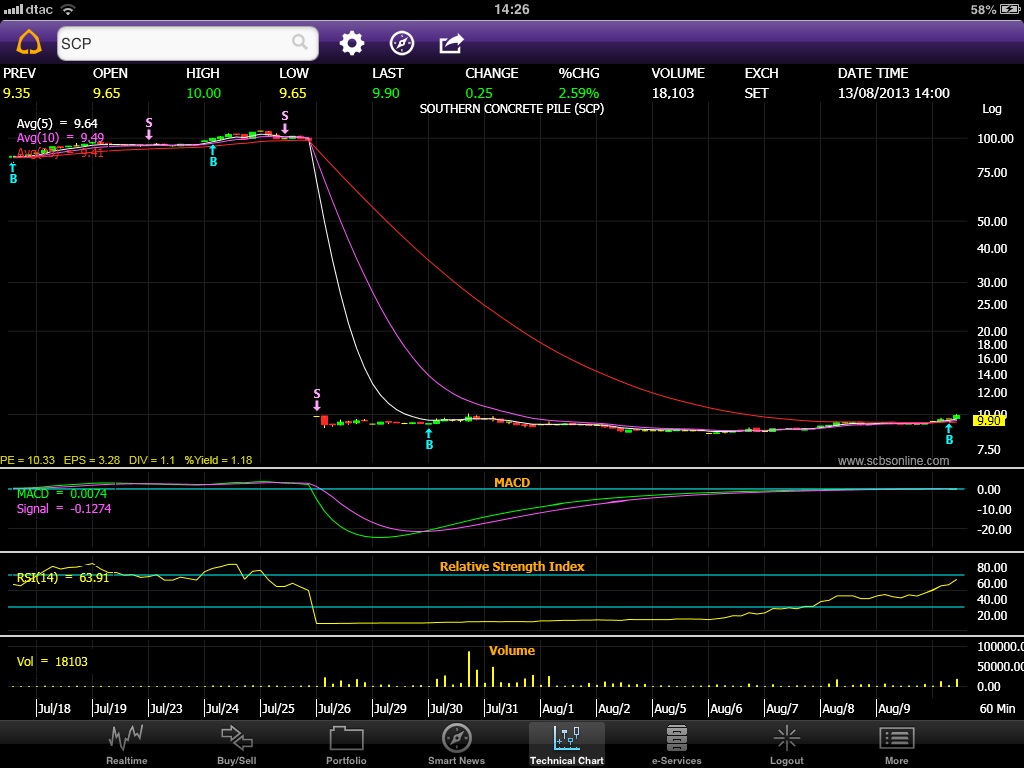
Task: Tap the compass icon in top bar
Action: tap(401, 43)
